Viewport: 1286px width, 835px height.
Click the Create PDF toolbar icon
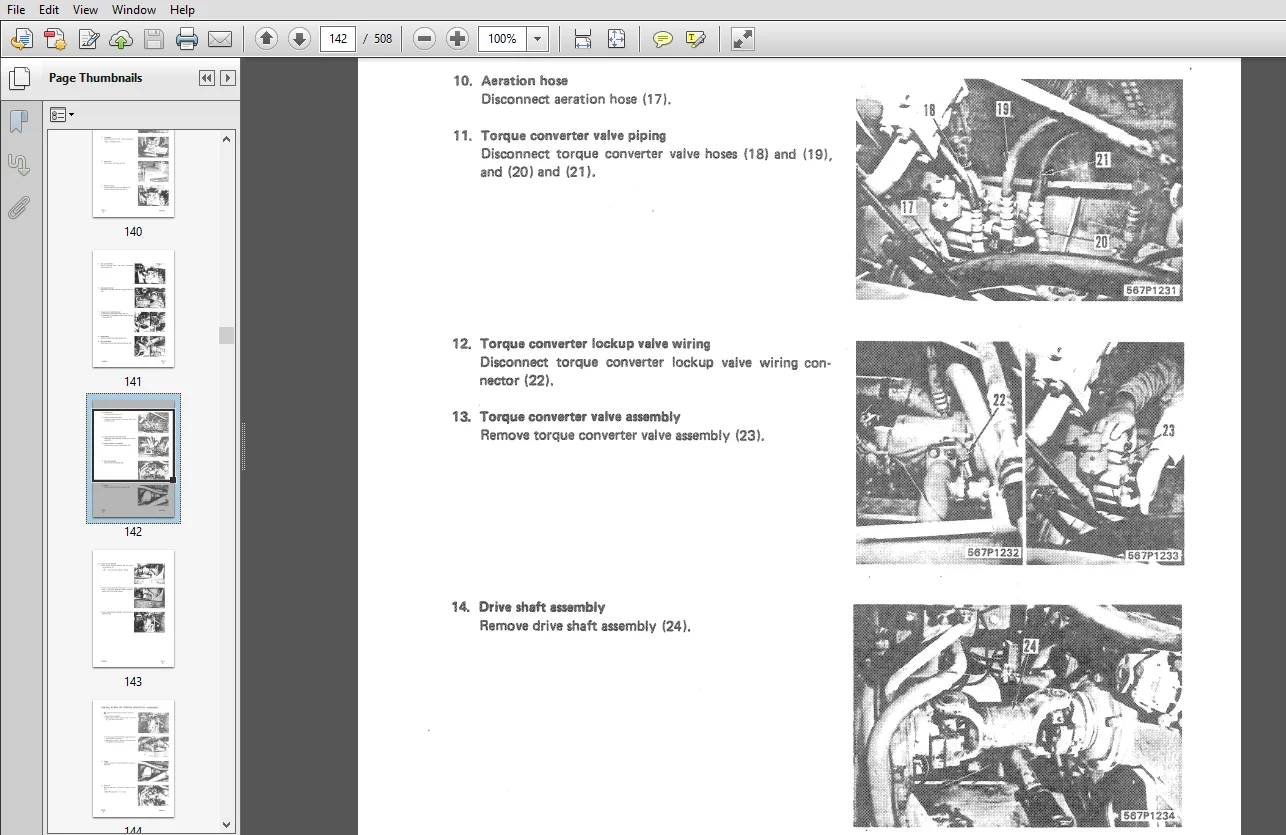(21, 39)
